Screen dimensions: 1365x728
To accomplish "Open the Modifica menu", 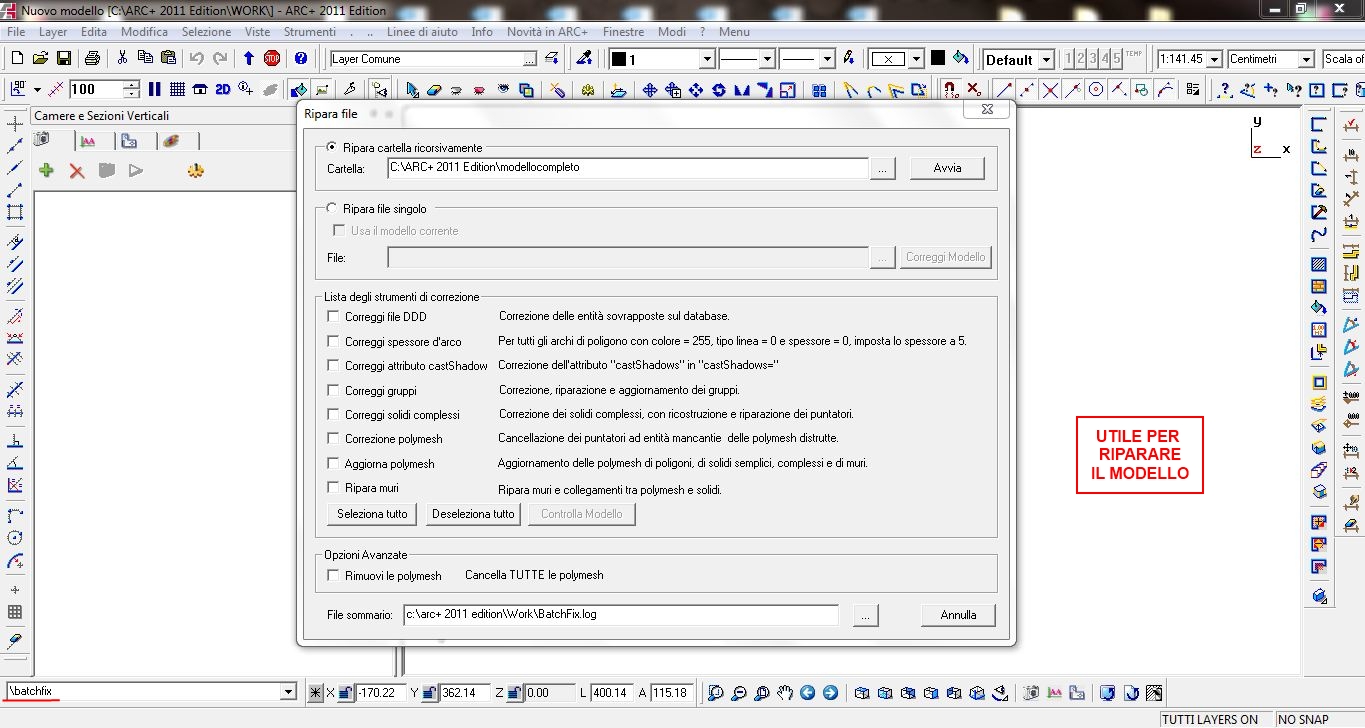I will point(144,32).
